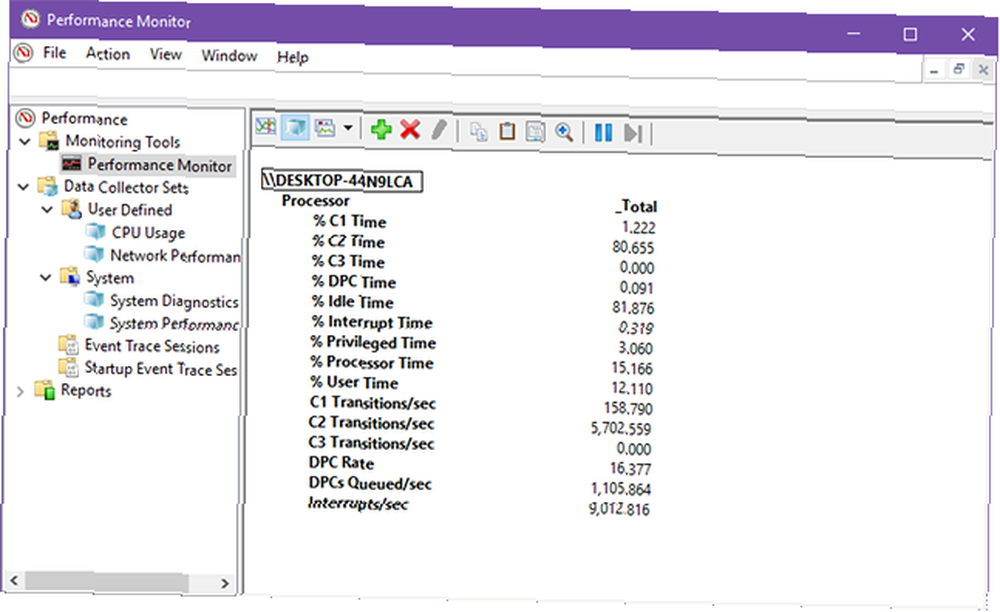
Task: Select the % Idle Time counter
Action: point(352,302)
